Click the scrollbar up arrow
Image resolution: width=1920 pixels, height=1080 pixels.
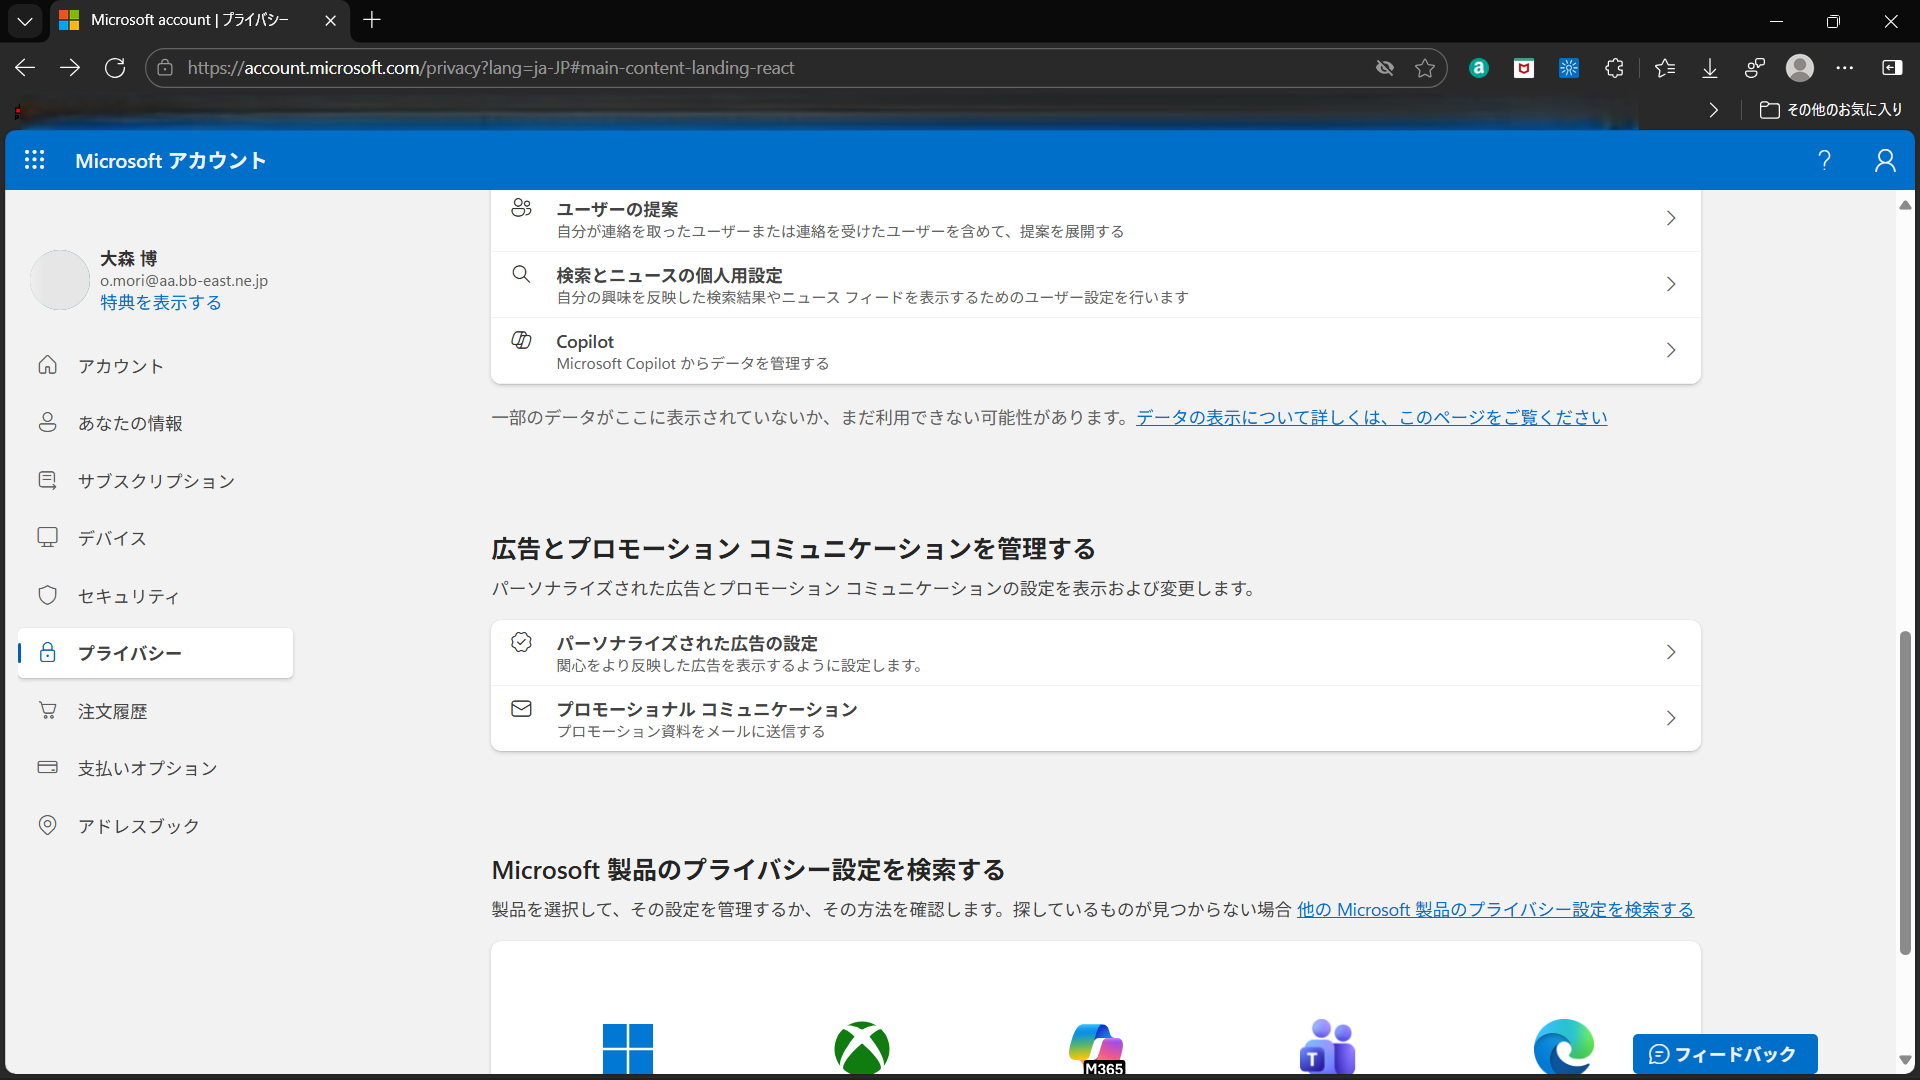point(1905,205)
